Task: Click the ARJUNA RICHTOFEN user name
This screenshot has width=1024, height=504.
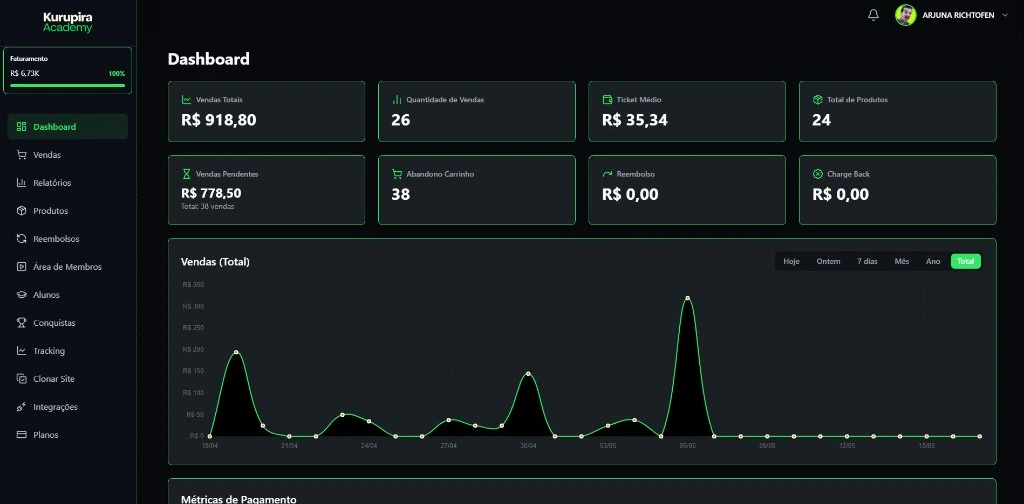Action: (x=959, y=14)
